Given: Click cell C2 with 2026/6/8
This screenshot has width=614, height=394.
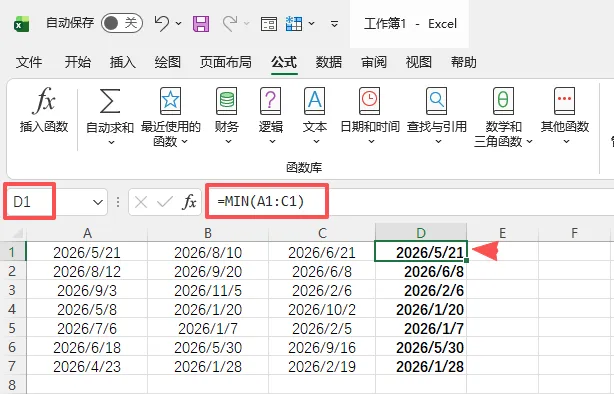Looking at the screenshot, I should (322, 271).
